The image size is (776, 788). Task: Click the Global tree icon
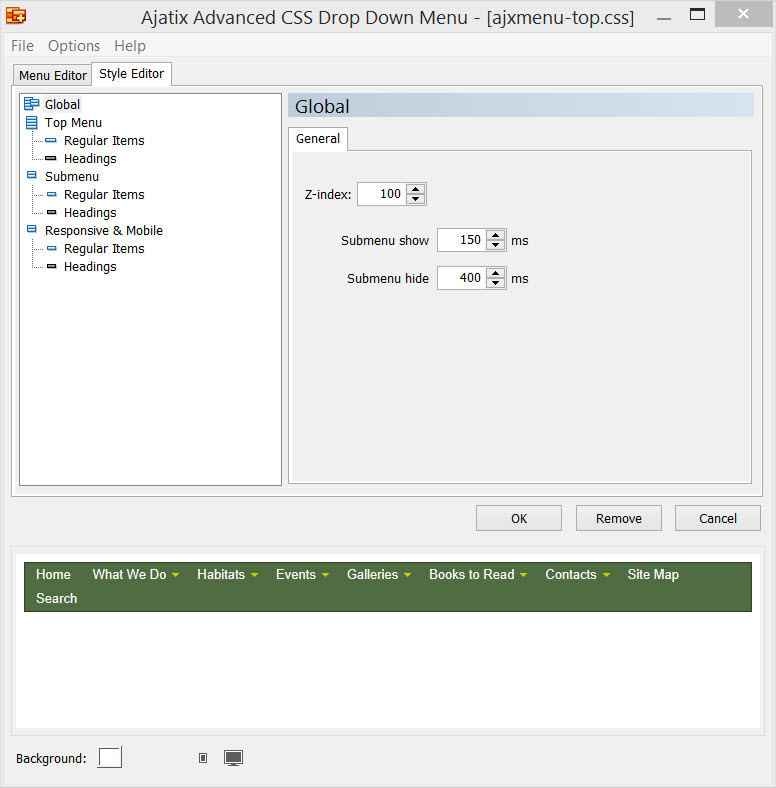[32, 104]
